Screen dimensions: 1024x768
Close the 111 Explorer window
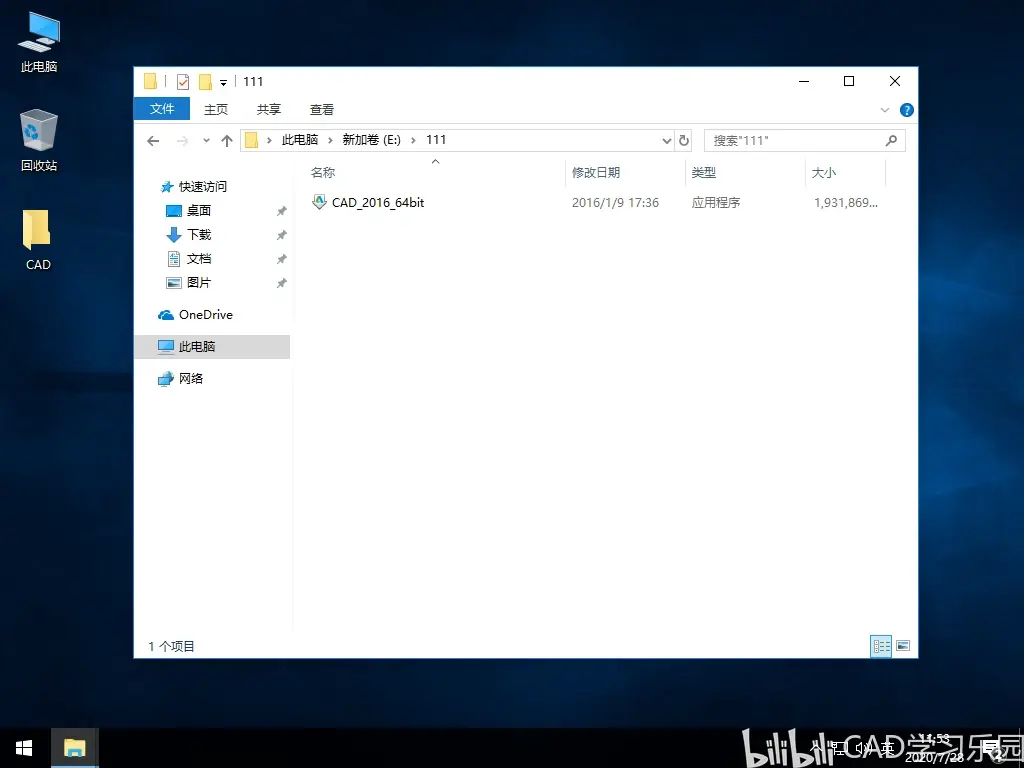pos(895,82)
